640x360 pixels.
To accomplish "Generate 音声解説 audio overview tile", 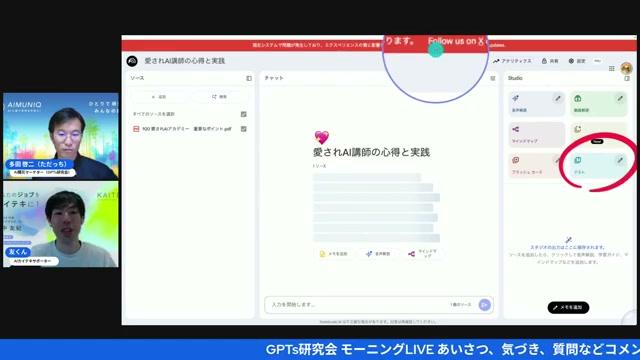I will pos(537,104).
